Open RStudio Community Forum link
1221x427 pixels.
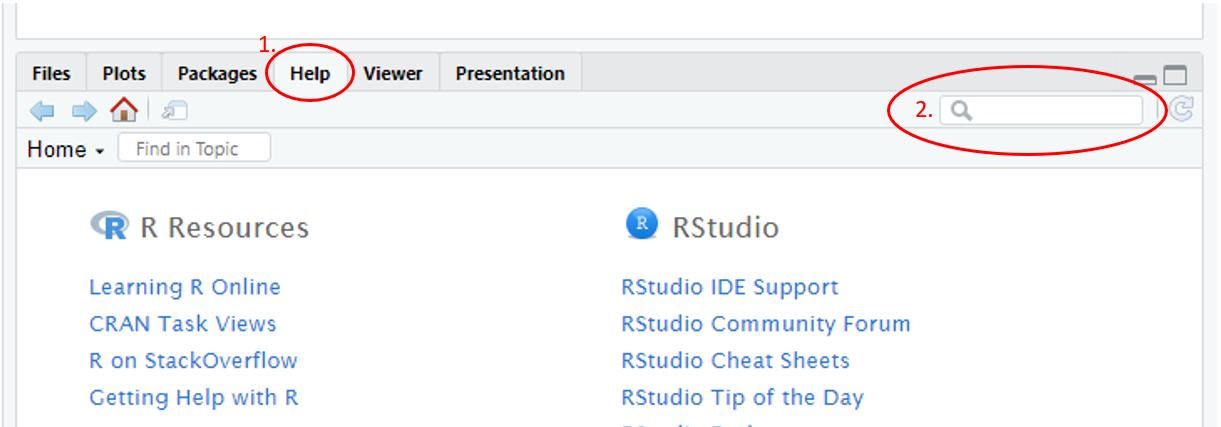[x=766, y=324]
